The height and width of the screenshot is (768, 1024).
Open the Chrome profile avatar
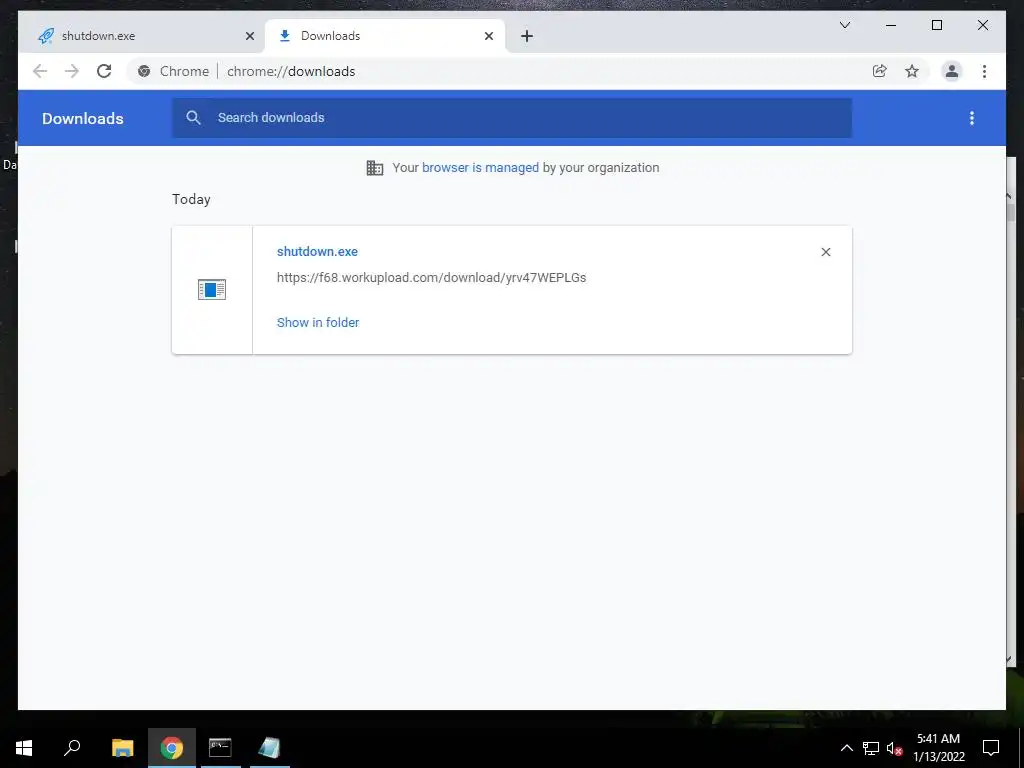click(952, 71)
